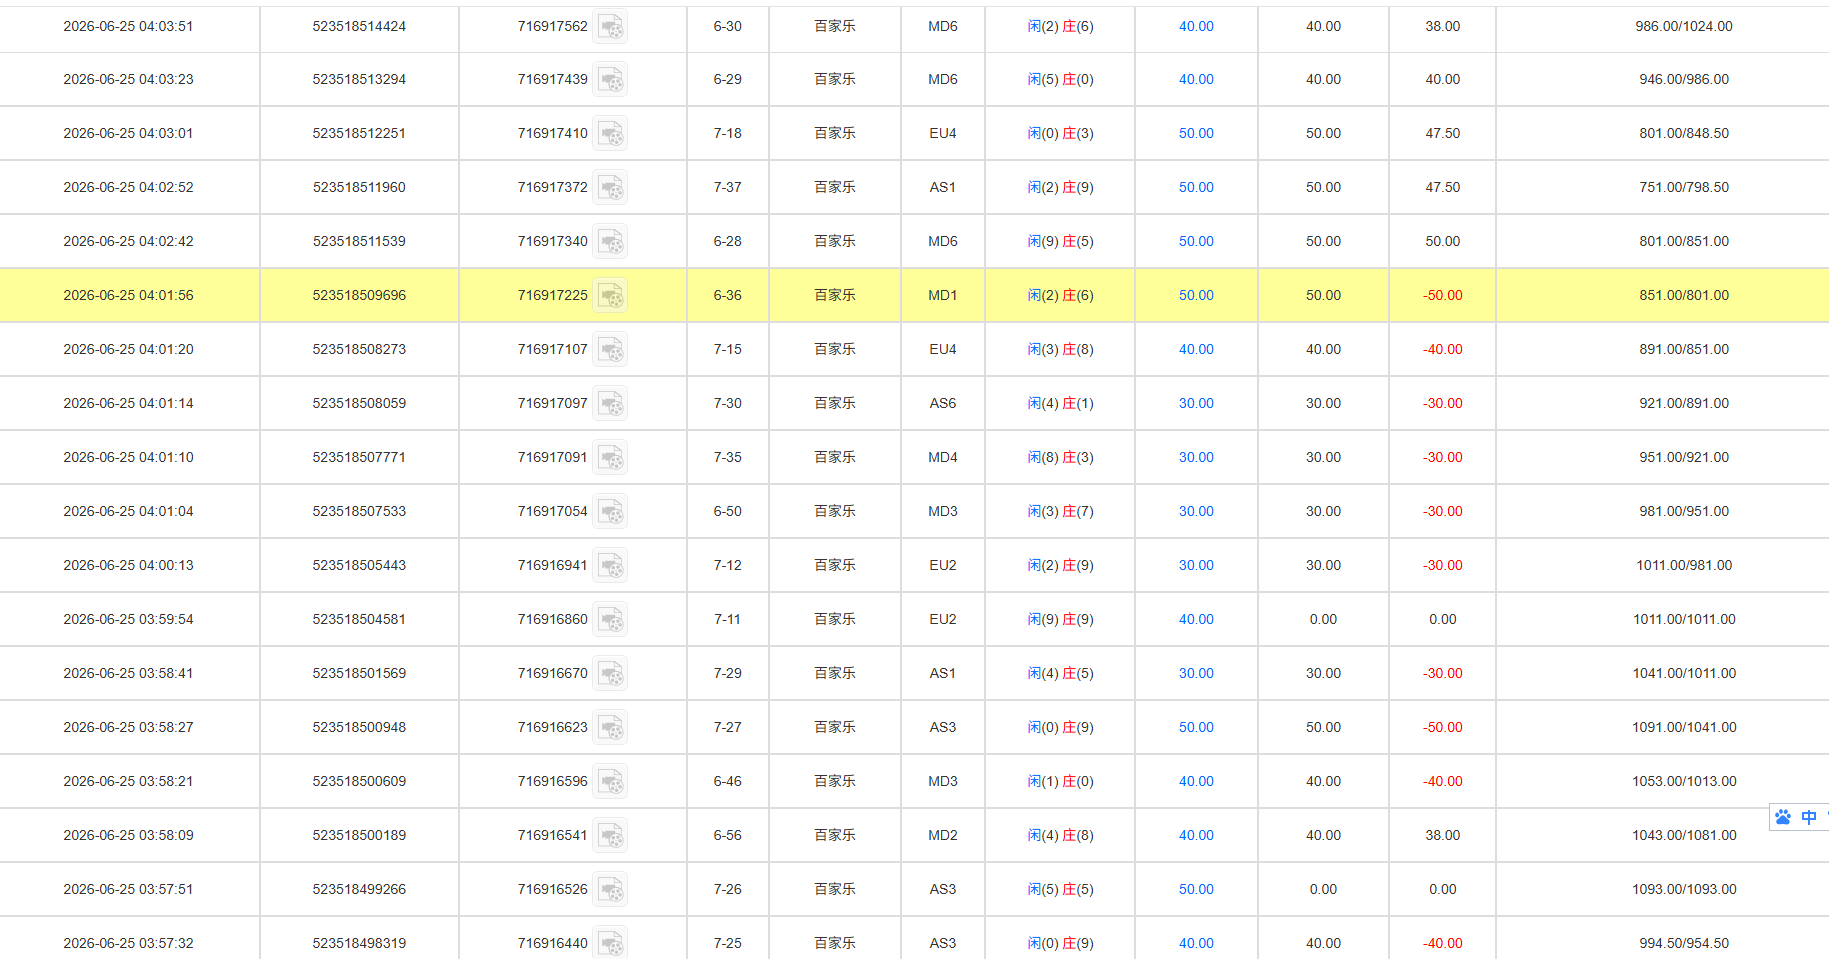Play replay icon for round 716916440
The height and width of the screenshot is (959, 1829).
[x=610, y=943]
